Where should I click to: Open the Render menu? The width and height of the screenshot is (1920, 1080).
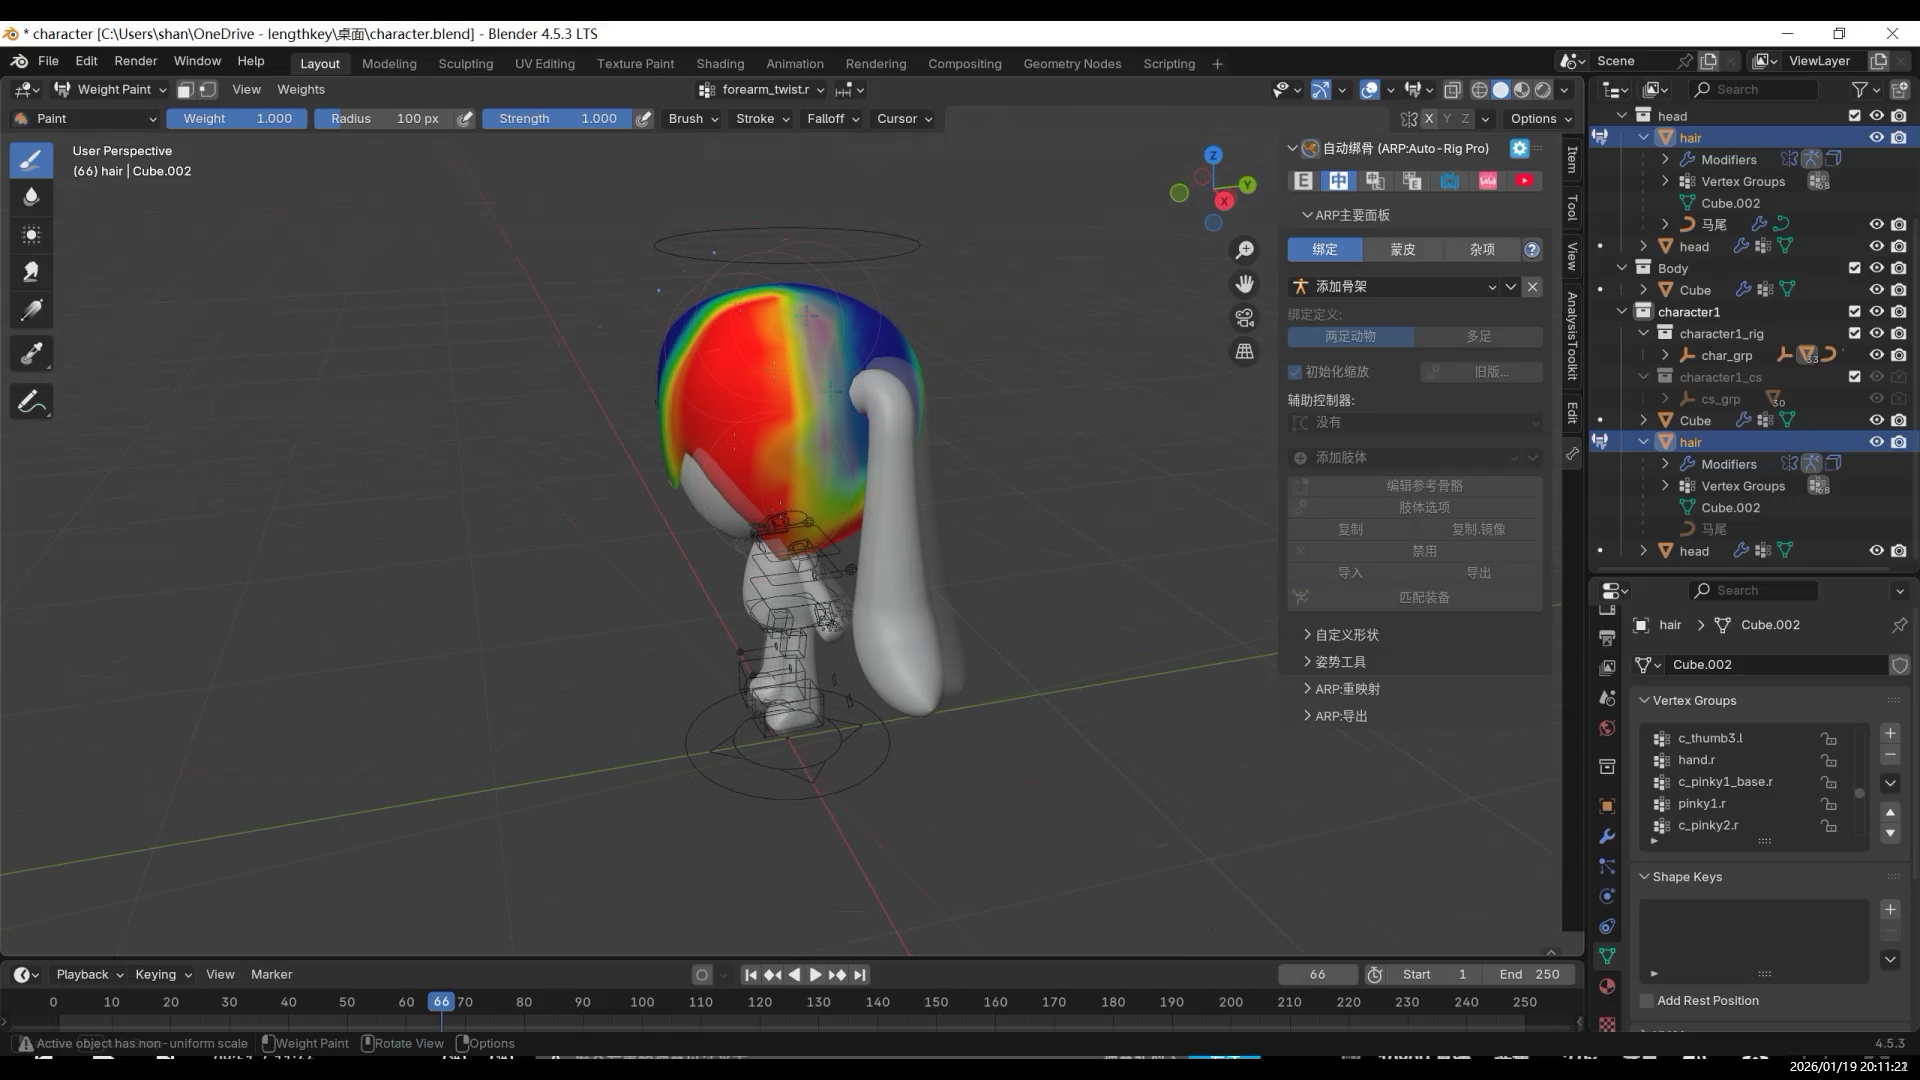tap(135, 61)
